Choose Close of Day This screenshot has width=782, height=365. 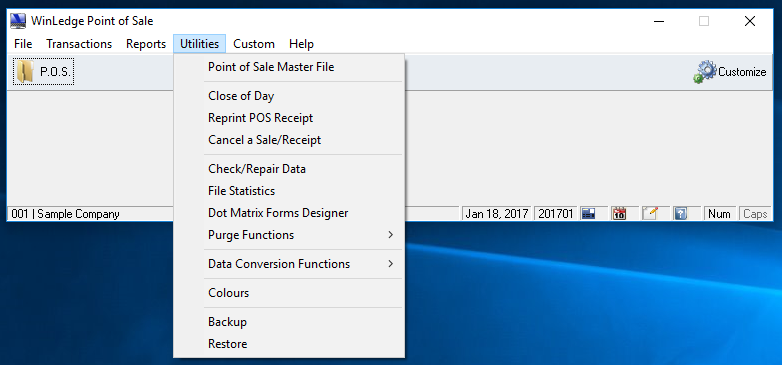289,96
